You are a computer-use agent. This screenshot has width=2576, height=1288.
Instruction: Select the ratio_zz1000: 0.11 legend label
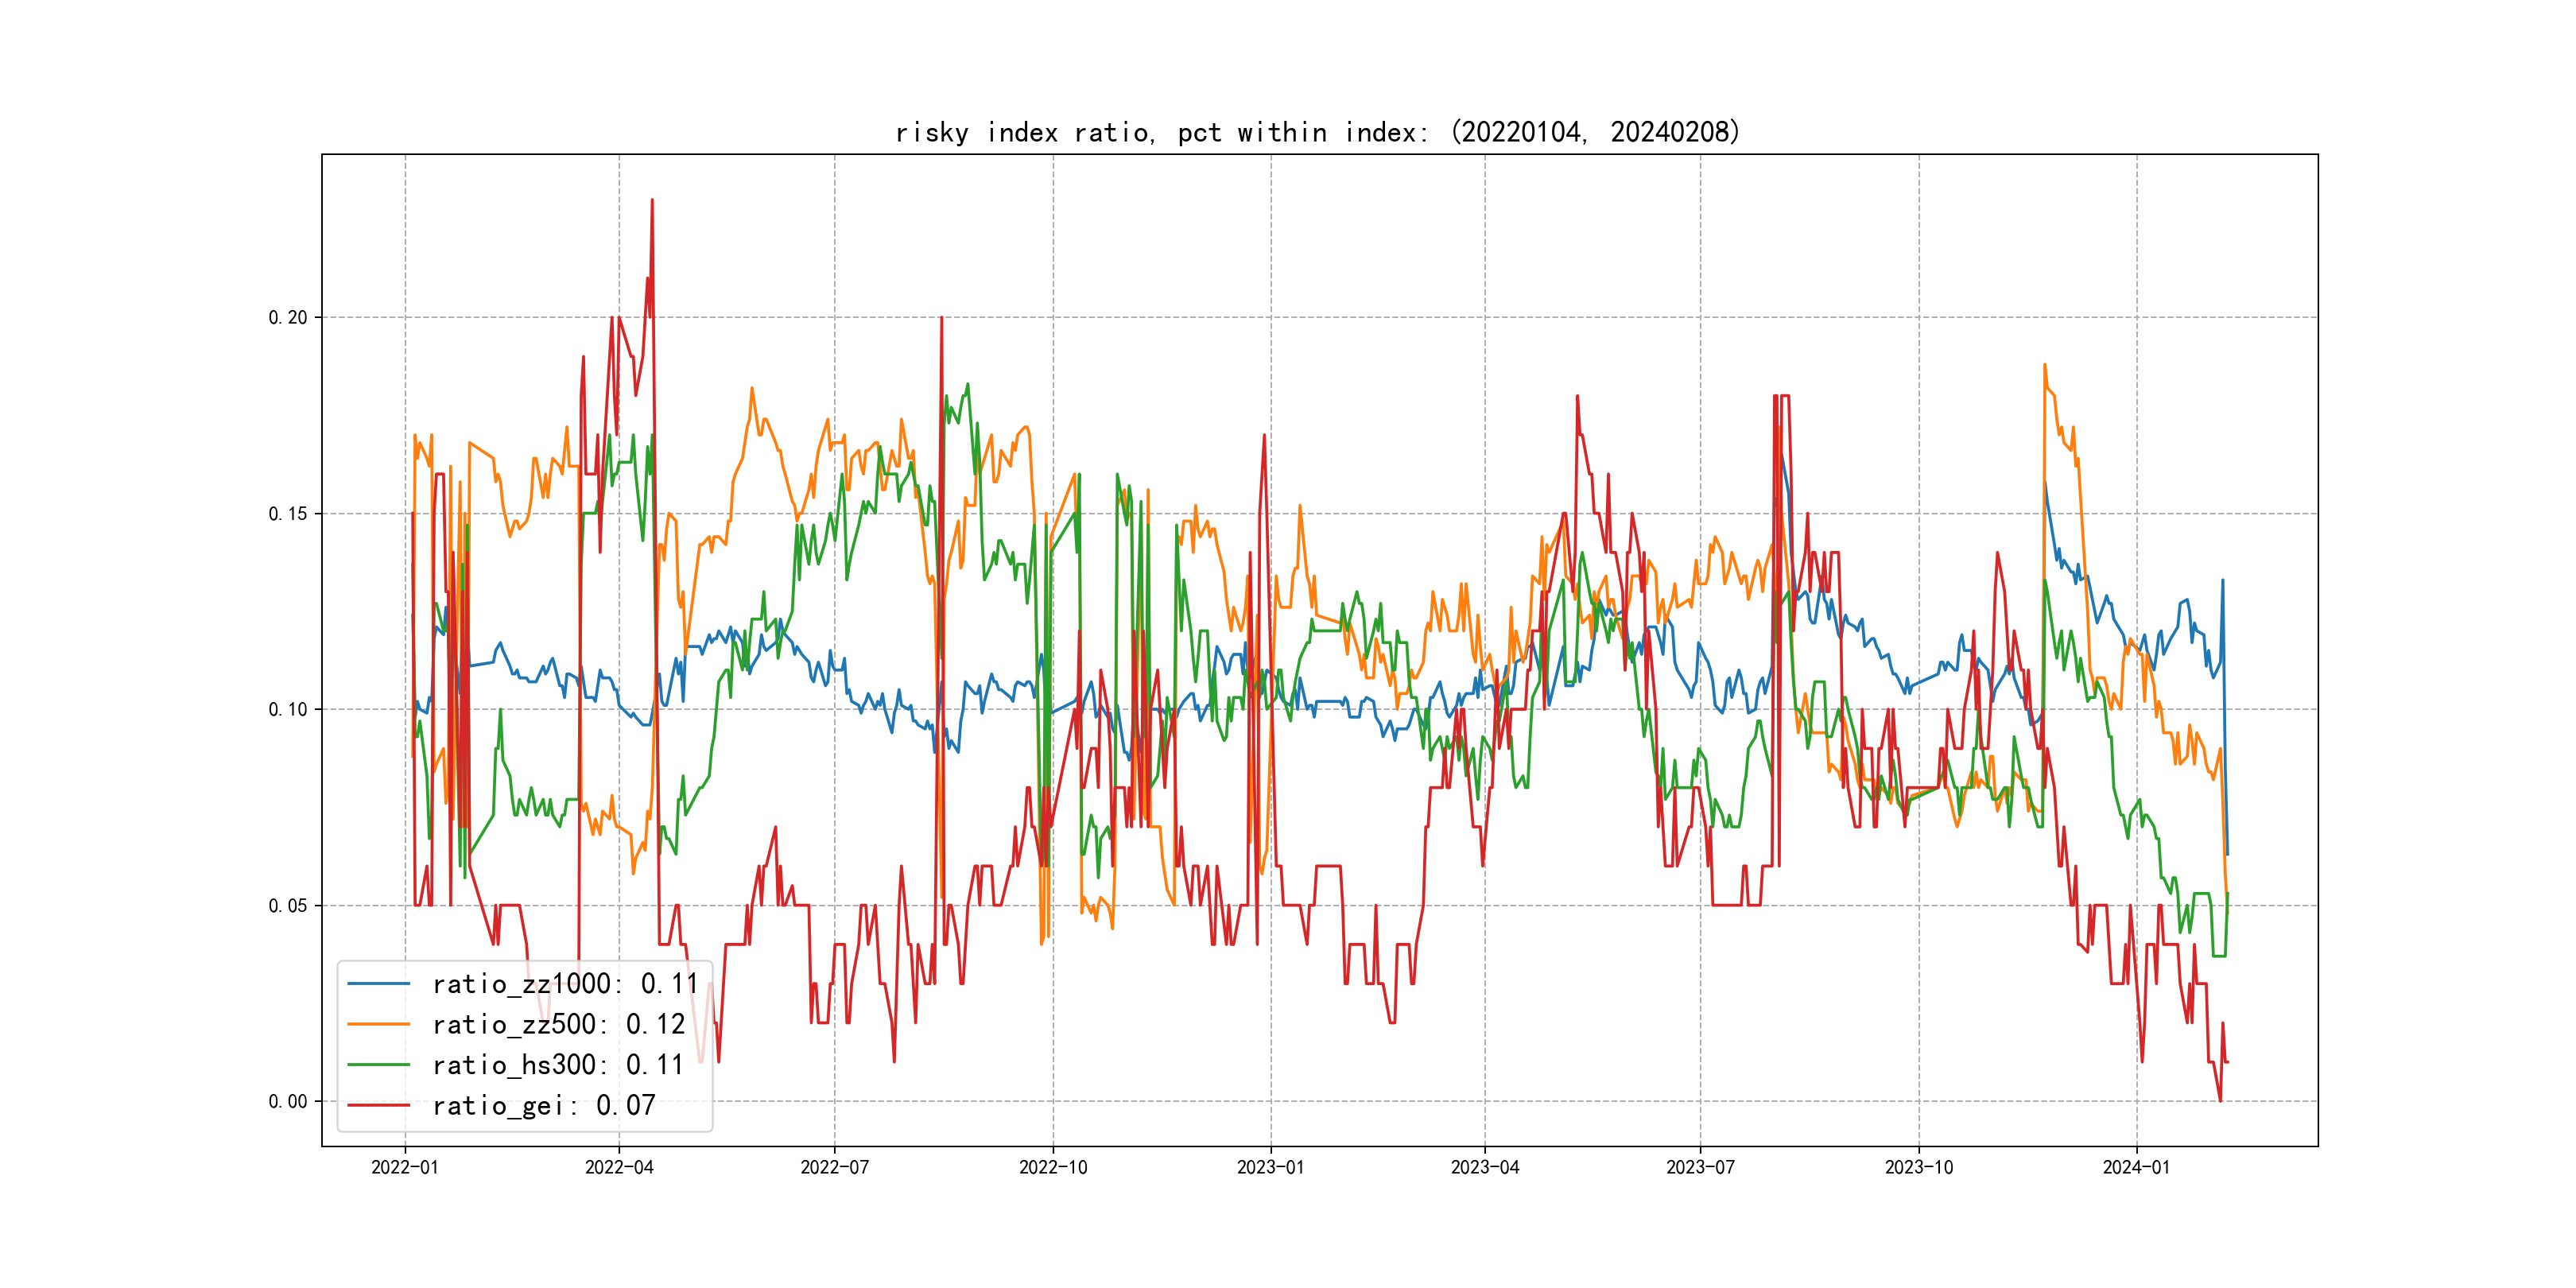pyautogui.click(x=565, y=984)
